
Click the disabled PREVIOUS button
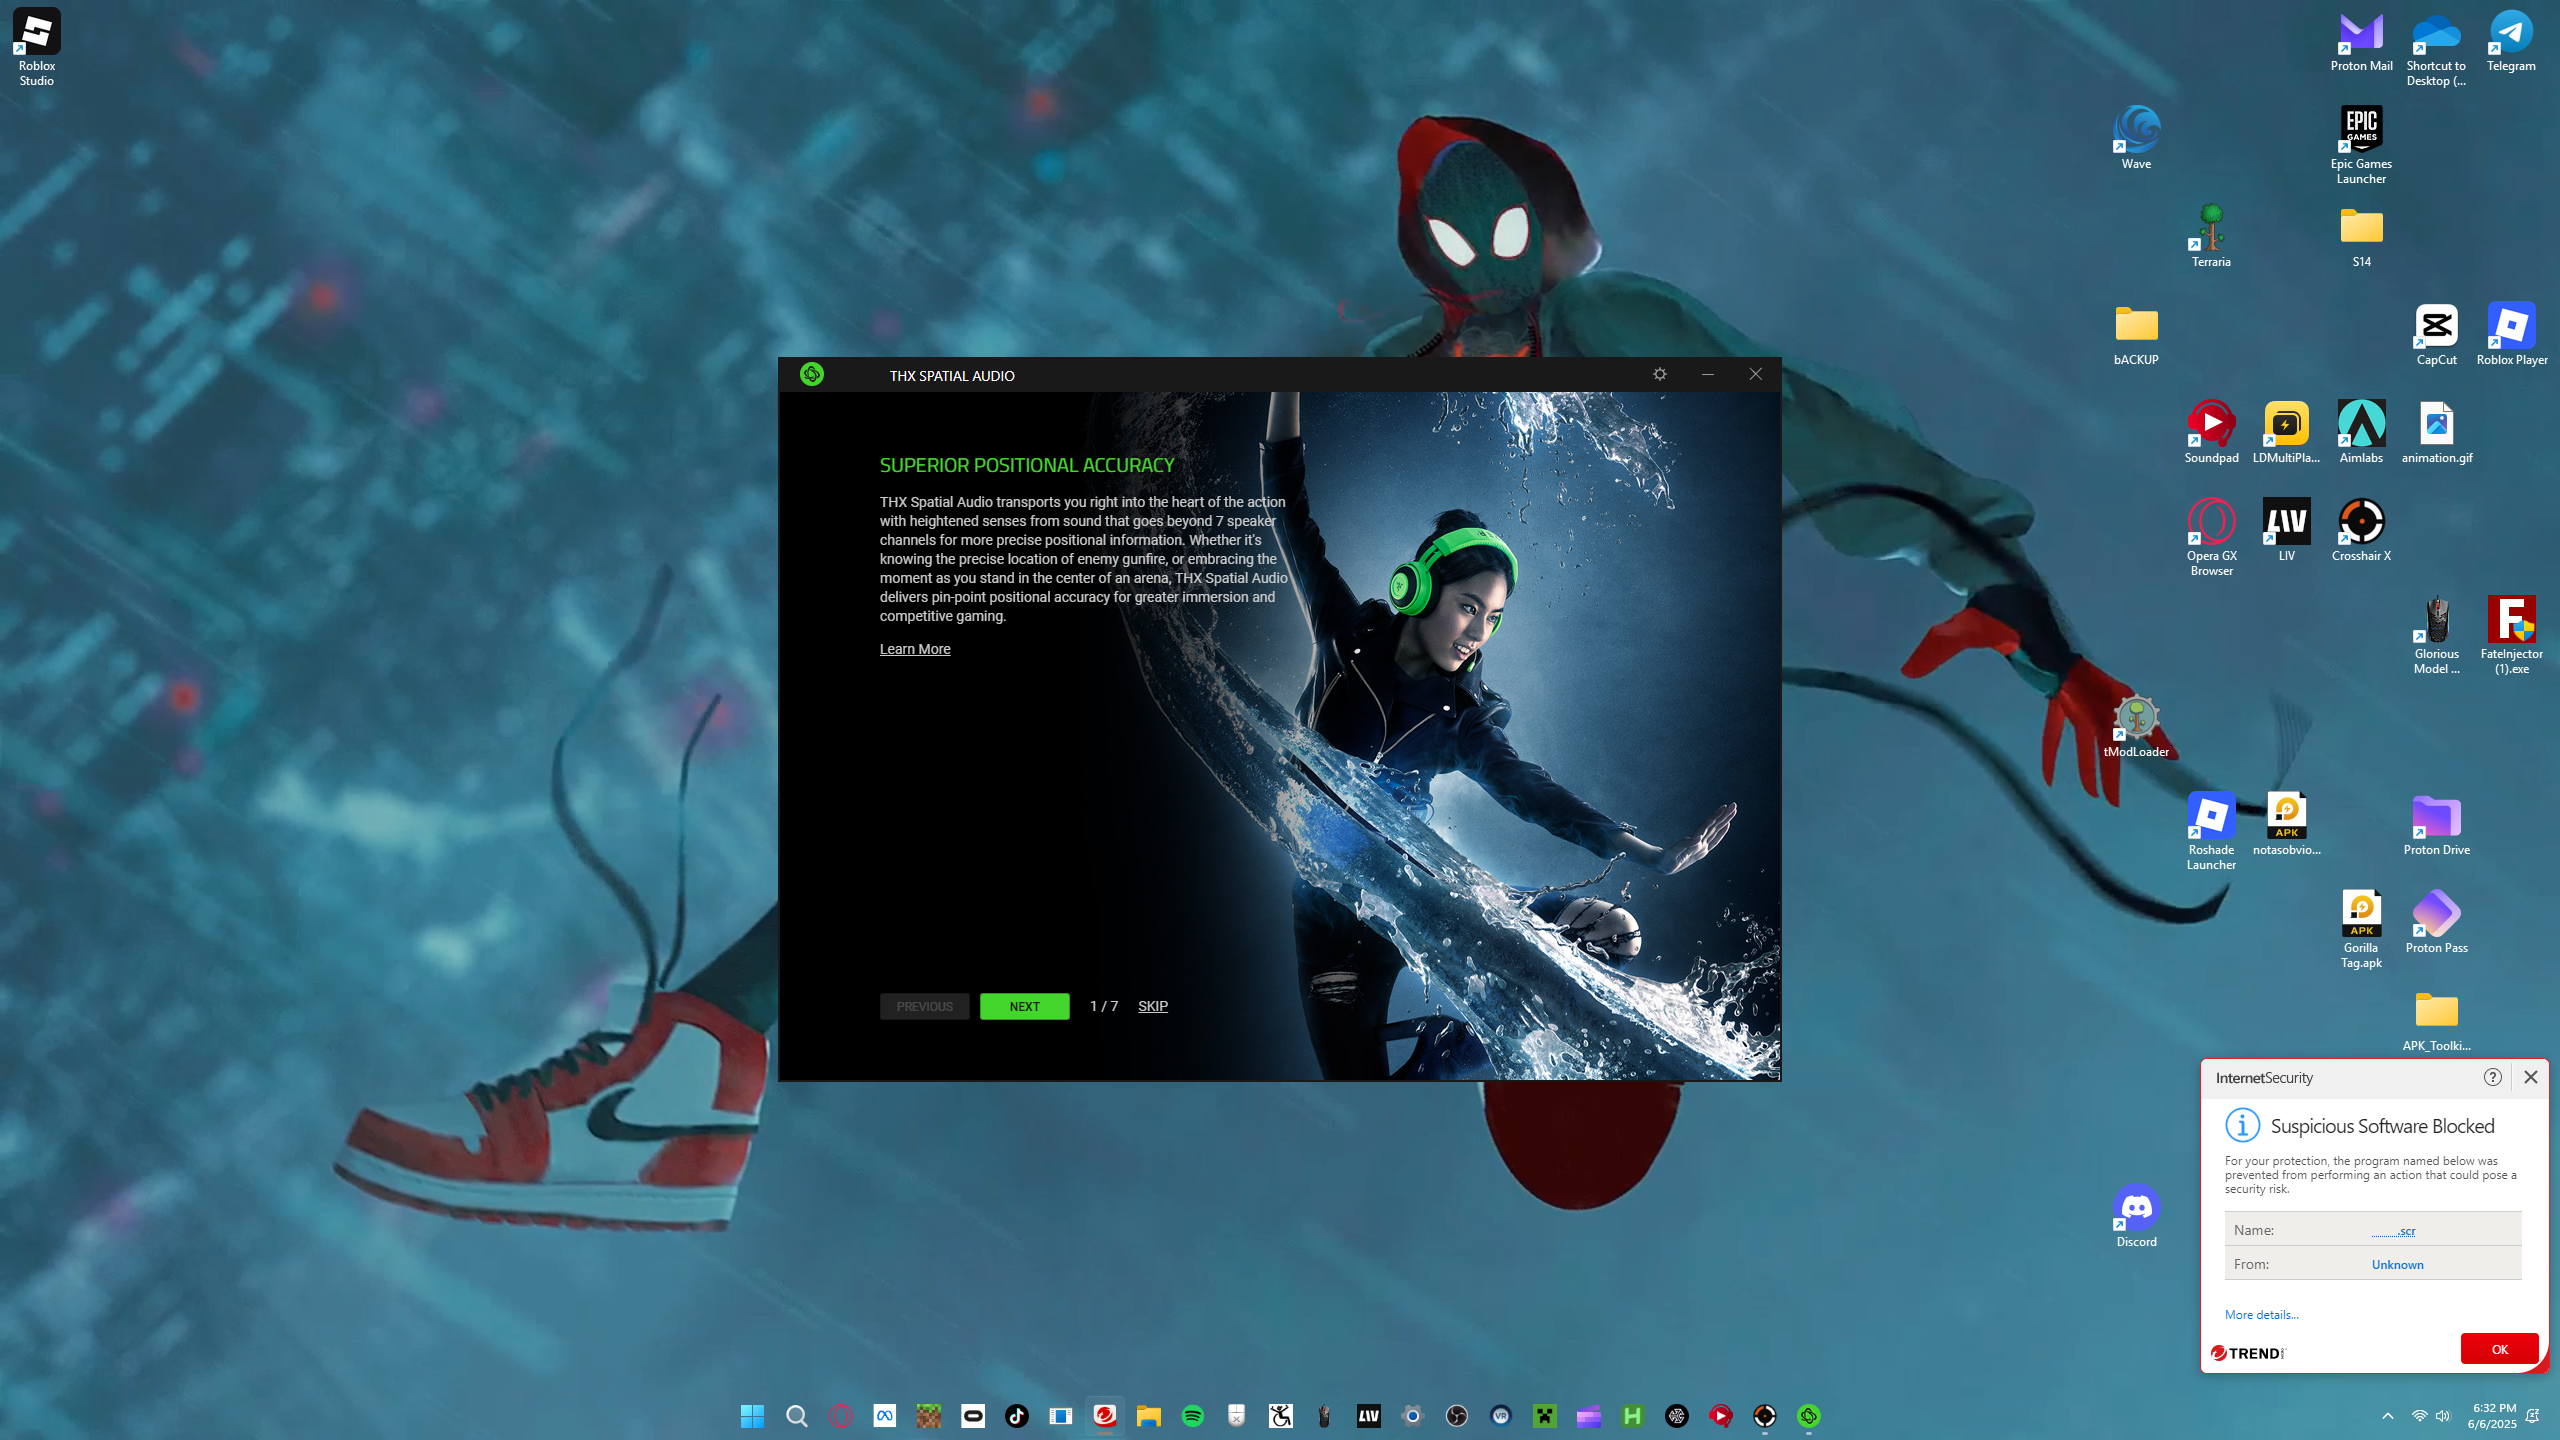924,1006
